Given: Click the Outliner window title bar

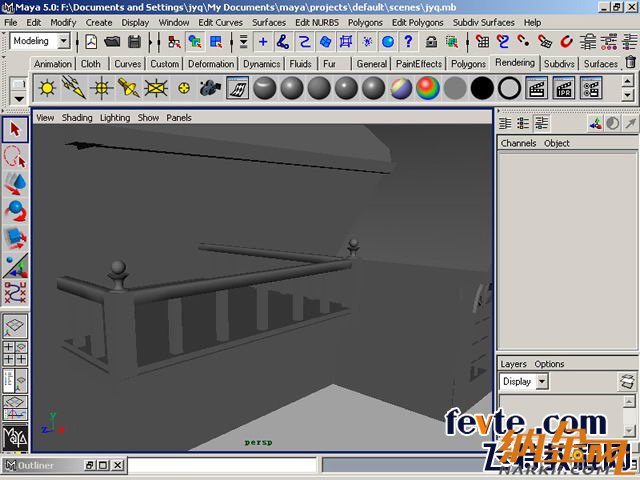Looking at the screenshot, I should [40, 465].
